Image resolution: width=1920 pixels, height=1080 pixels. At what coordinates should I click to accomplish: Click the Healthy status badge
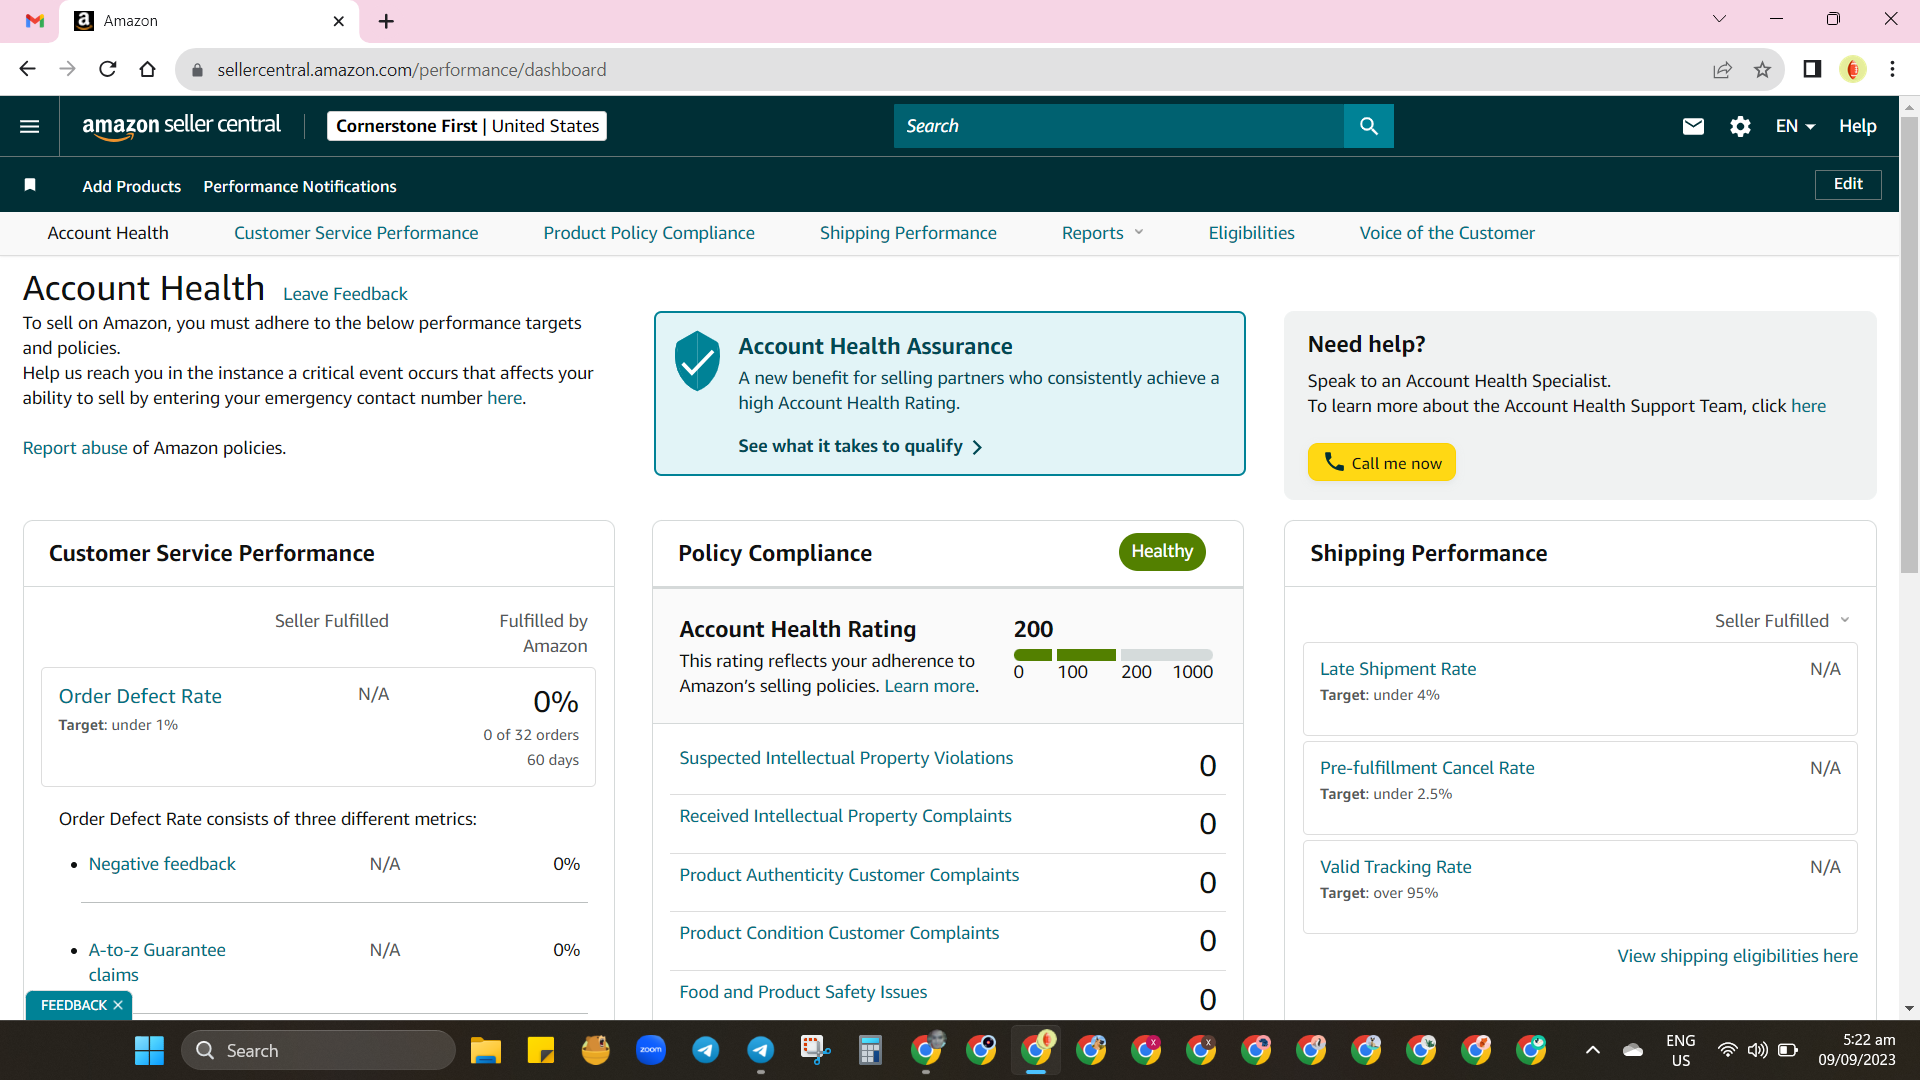click(1162, 552)
